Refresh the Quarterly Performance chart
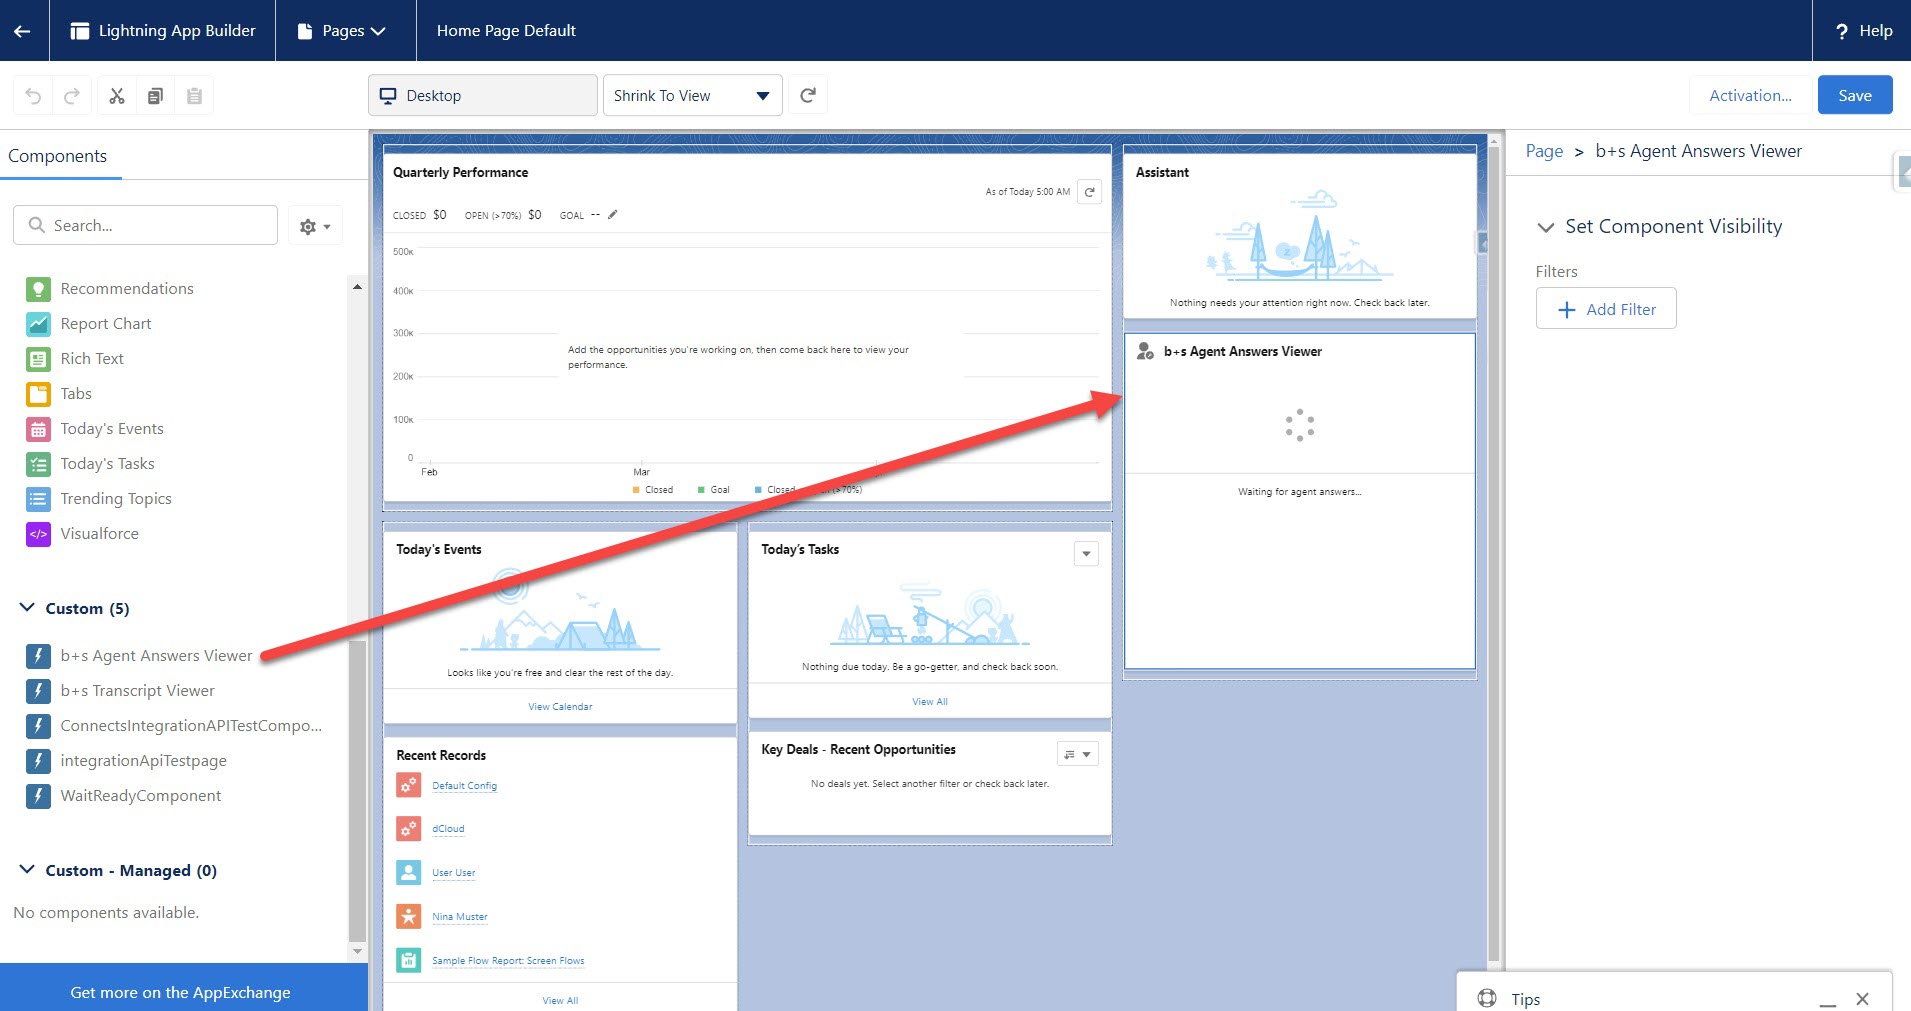 point(1089,192)
